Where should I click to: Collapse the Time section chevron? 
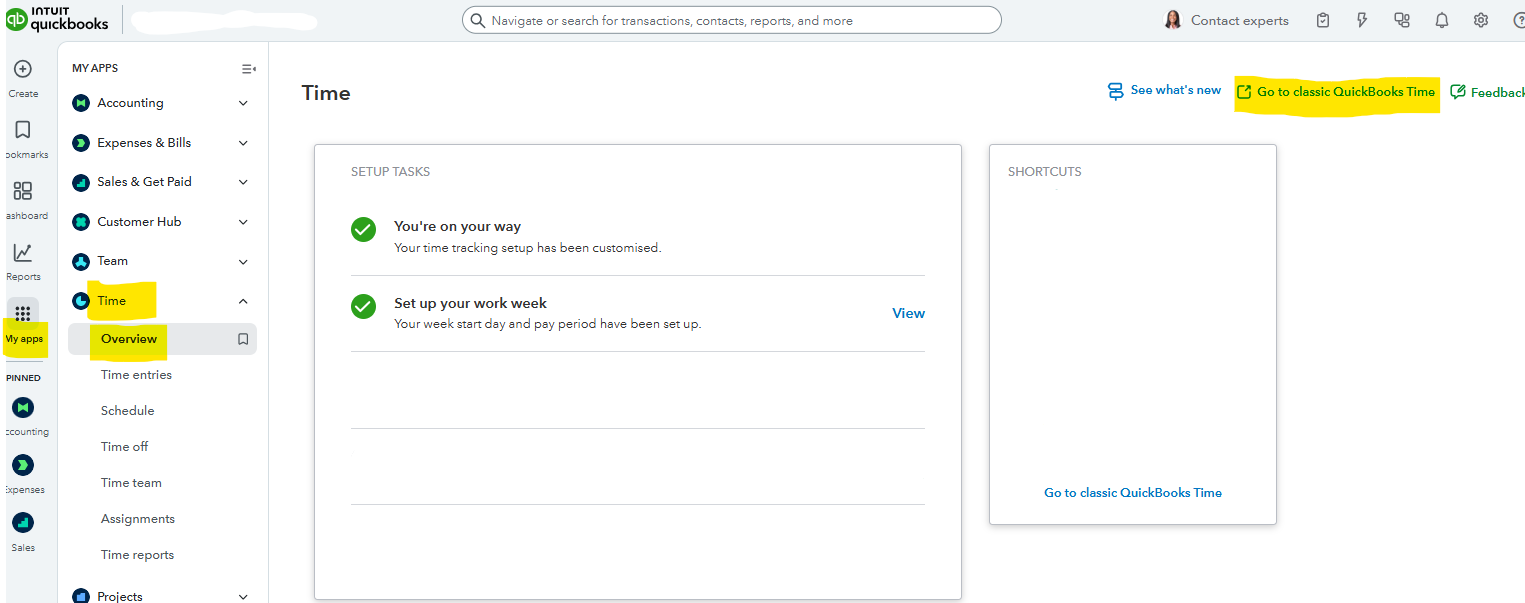pyautogui.click(x=243, y=301)
